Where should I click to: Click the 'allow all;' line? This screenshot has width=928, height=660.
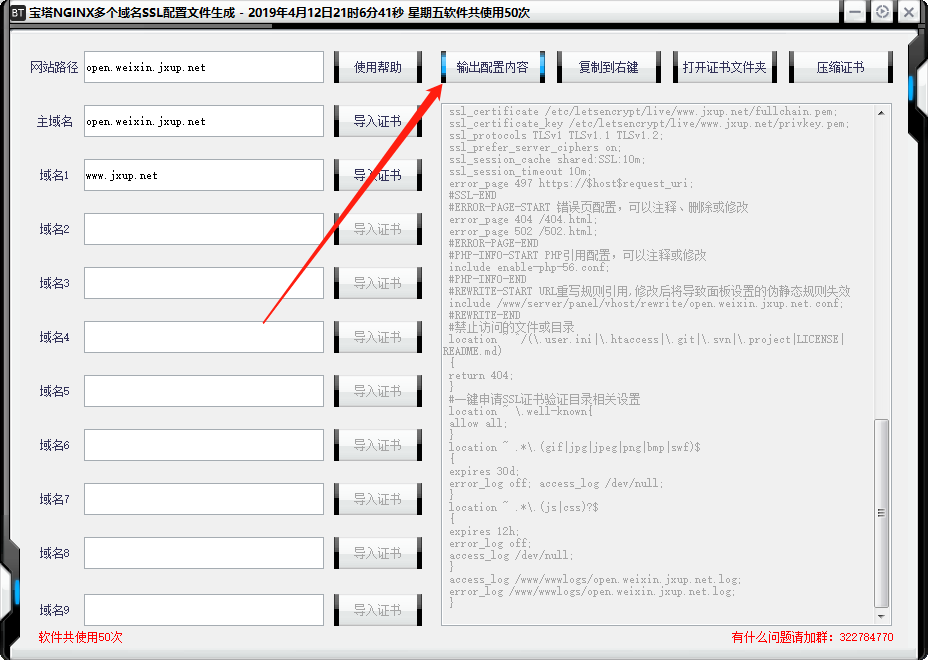point(478,423)
